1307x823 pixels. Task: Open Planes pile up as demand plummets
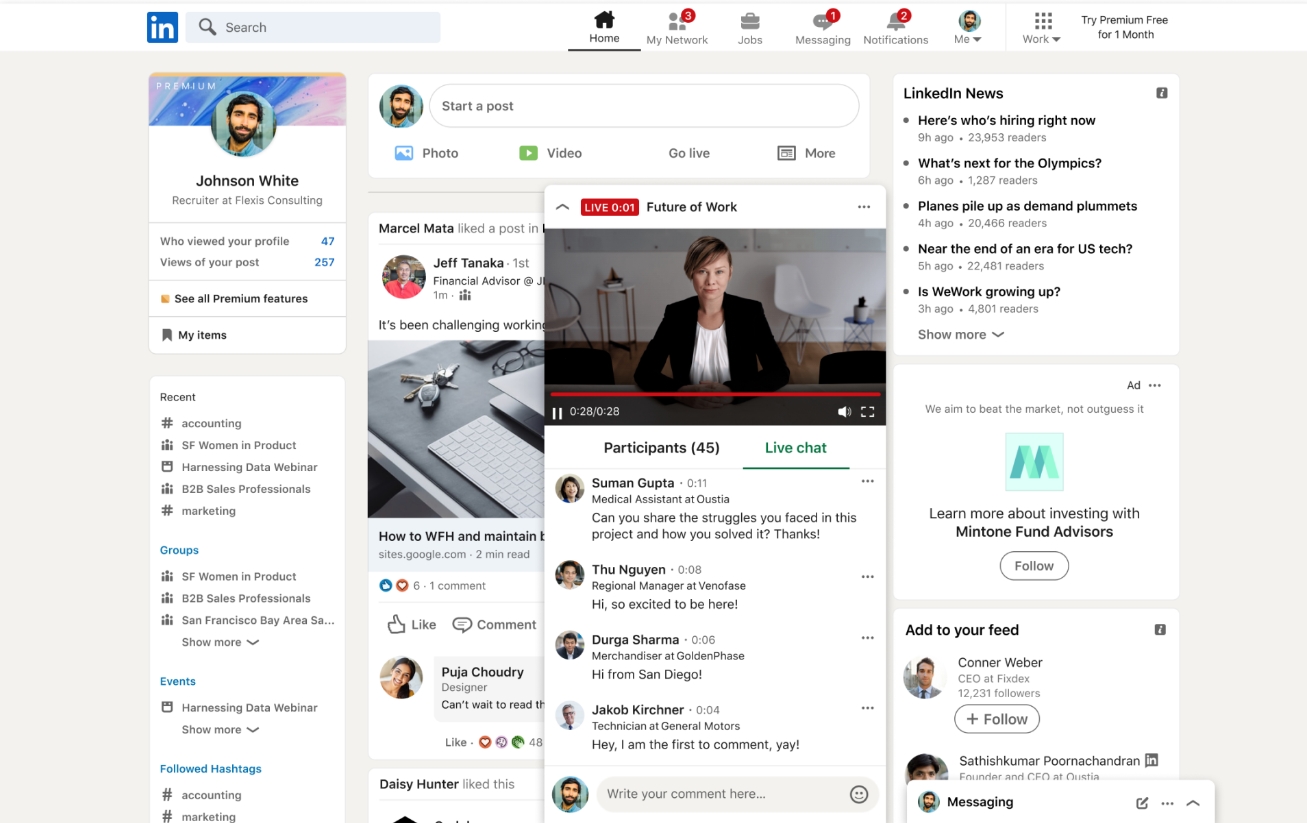[1027, 206]
